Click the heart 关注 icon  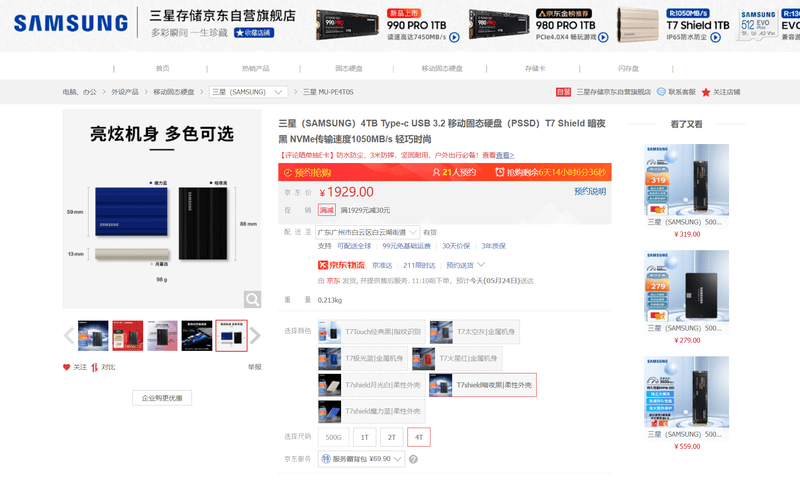[x=66, y=367]
